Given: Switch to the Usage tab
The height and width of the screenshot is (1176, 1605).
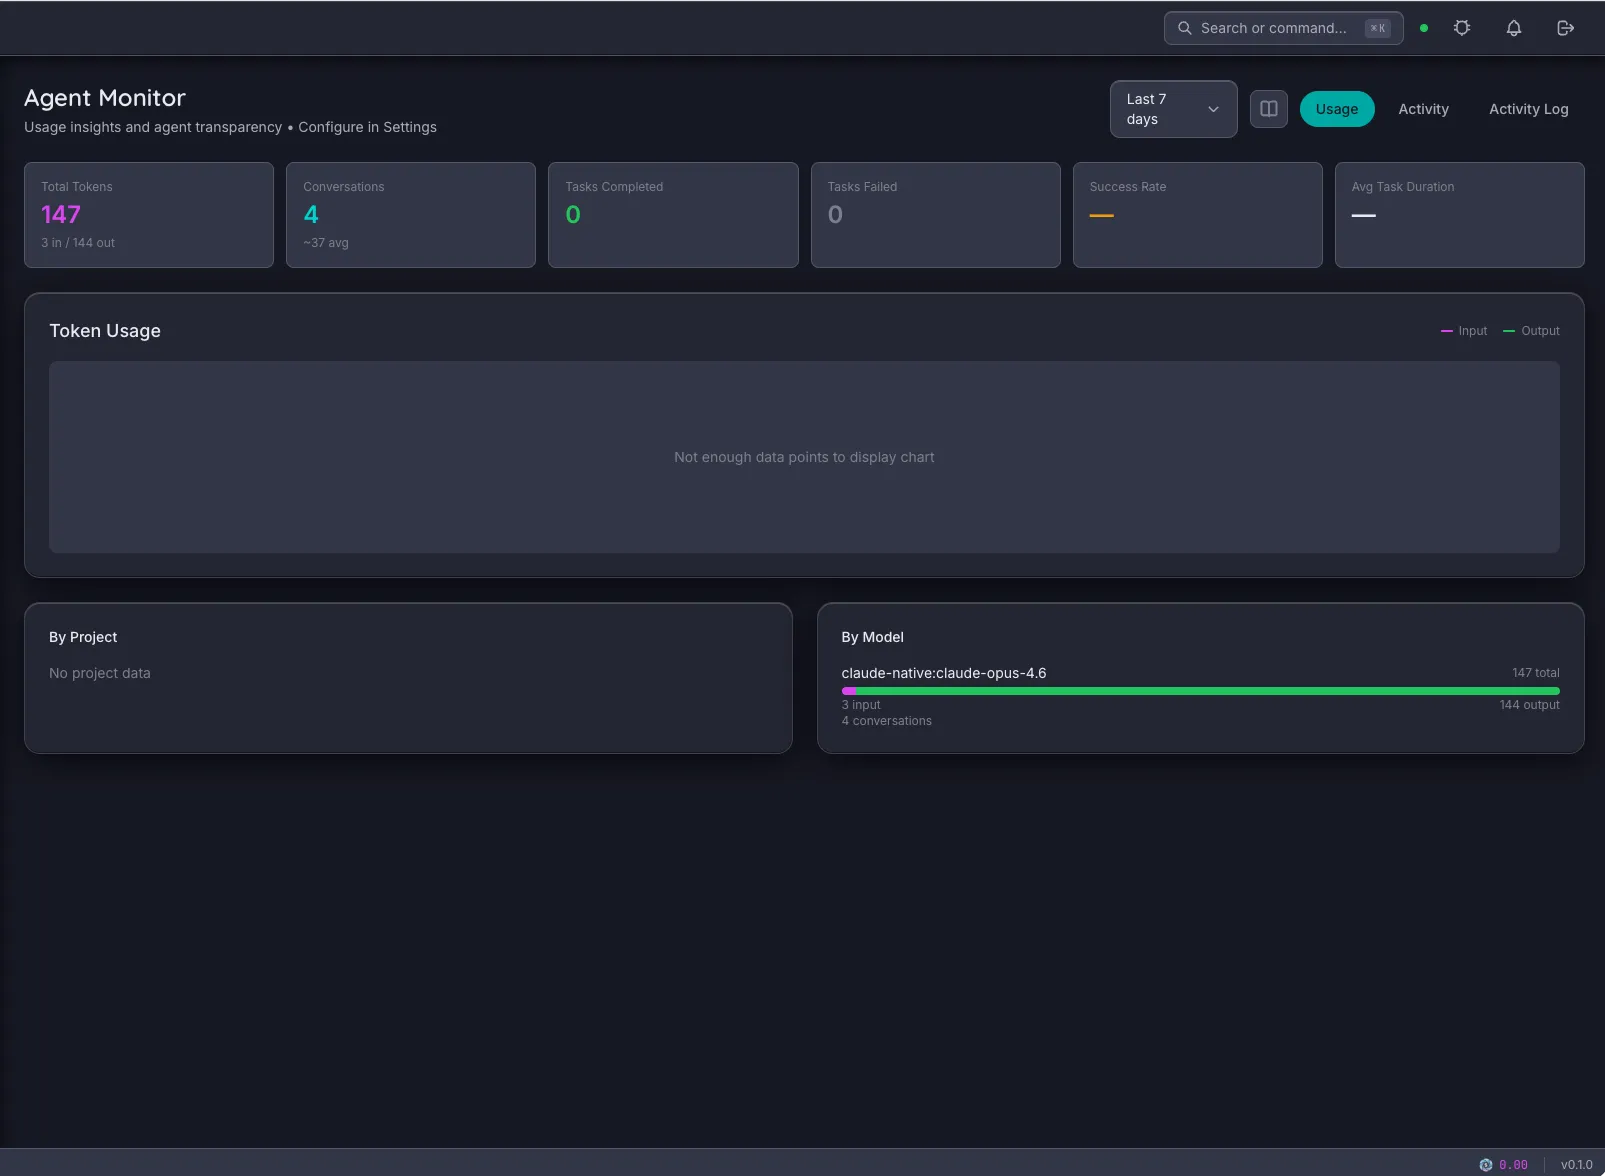Looking at the screenshot, I should point(1337,109).
